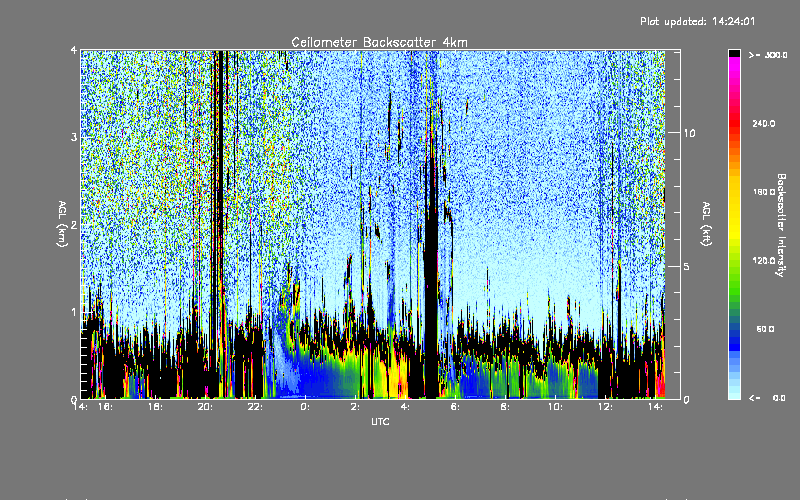
Task: Select the 'UTC' x-axis label
Action: (x=380, y=421)
